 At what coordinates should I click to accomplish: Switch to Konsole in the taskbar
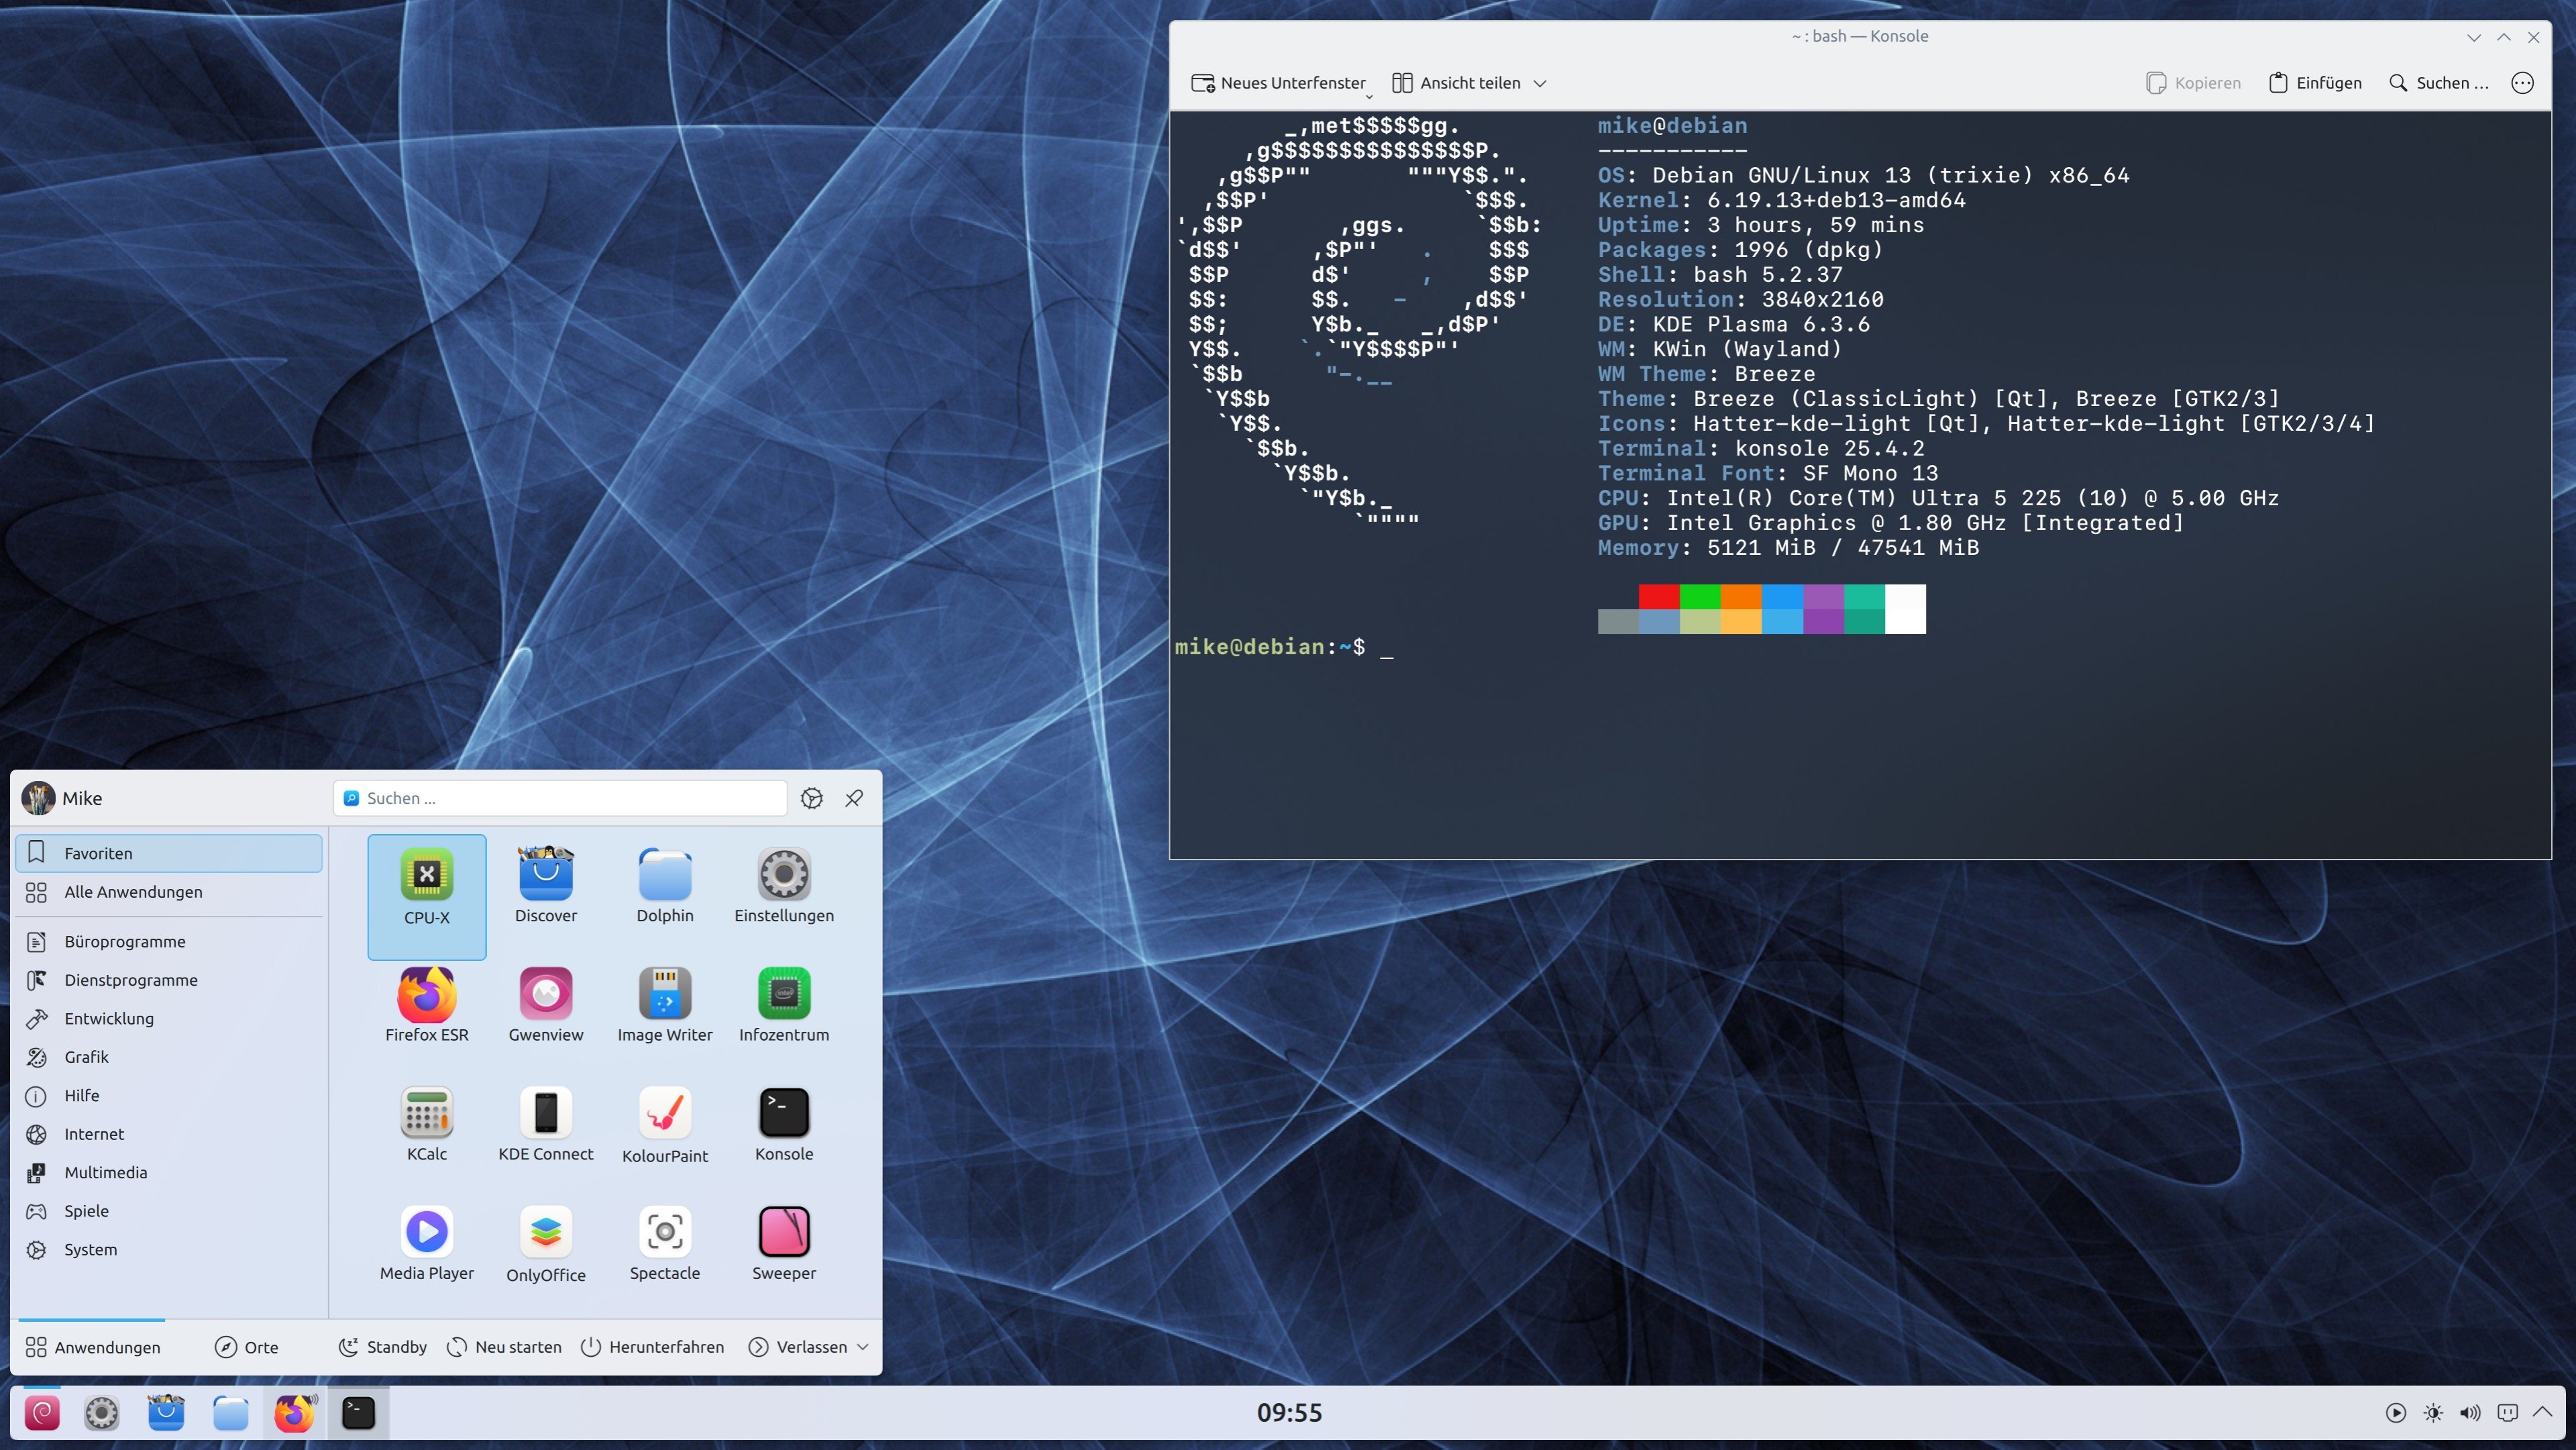tap(358, 1413)
